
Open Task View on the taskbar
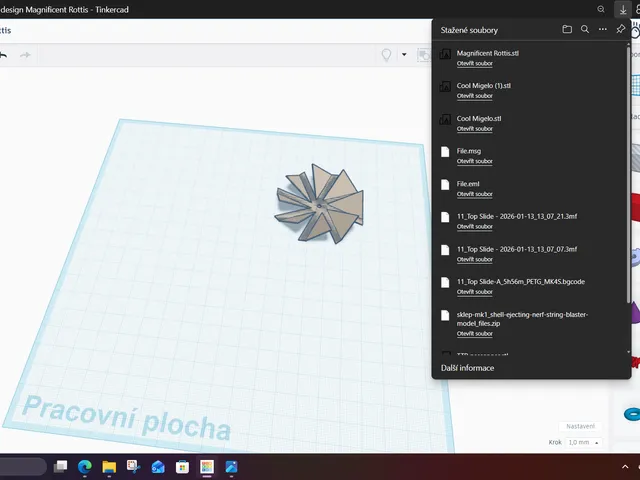point(60,467)
